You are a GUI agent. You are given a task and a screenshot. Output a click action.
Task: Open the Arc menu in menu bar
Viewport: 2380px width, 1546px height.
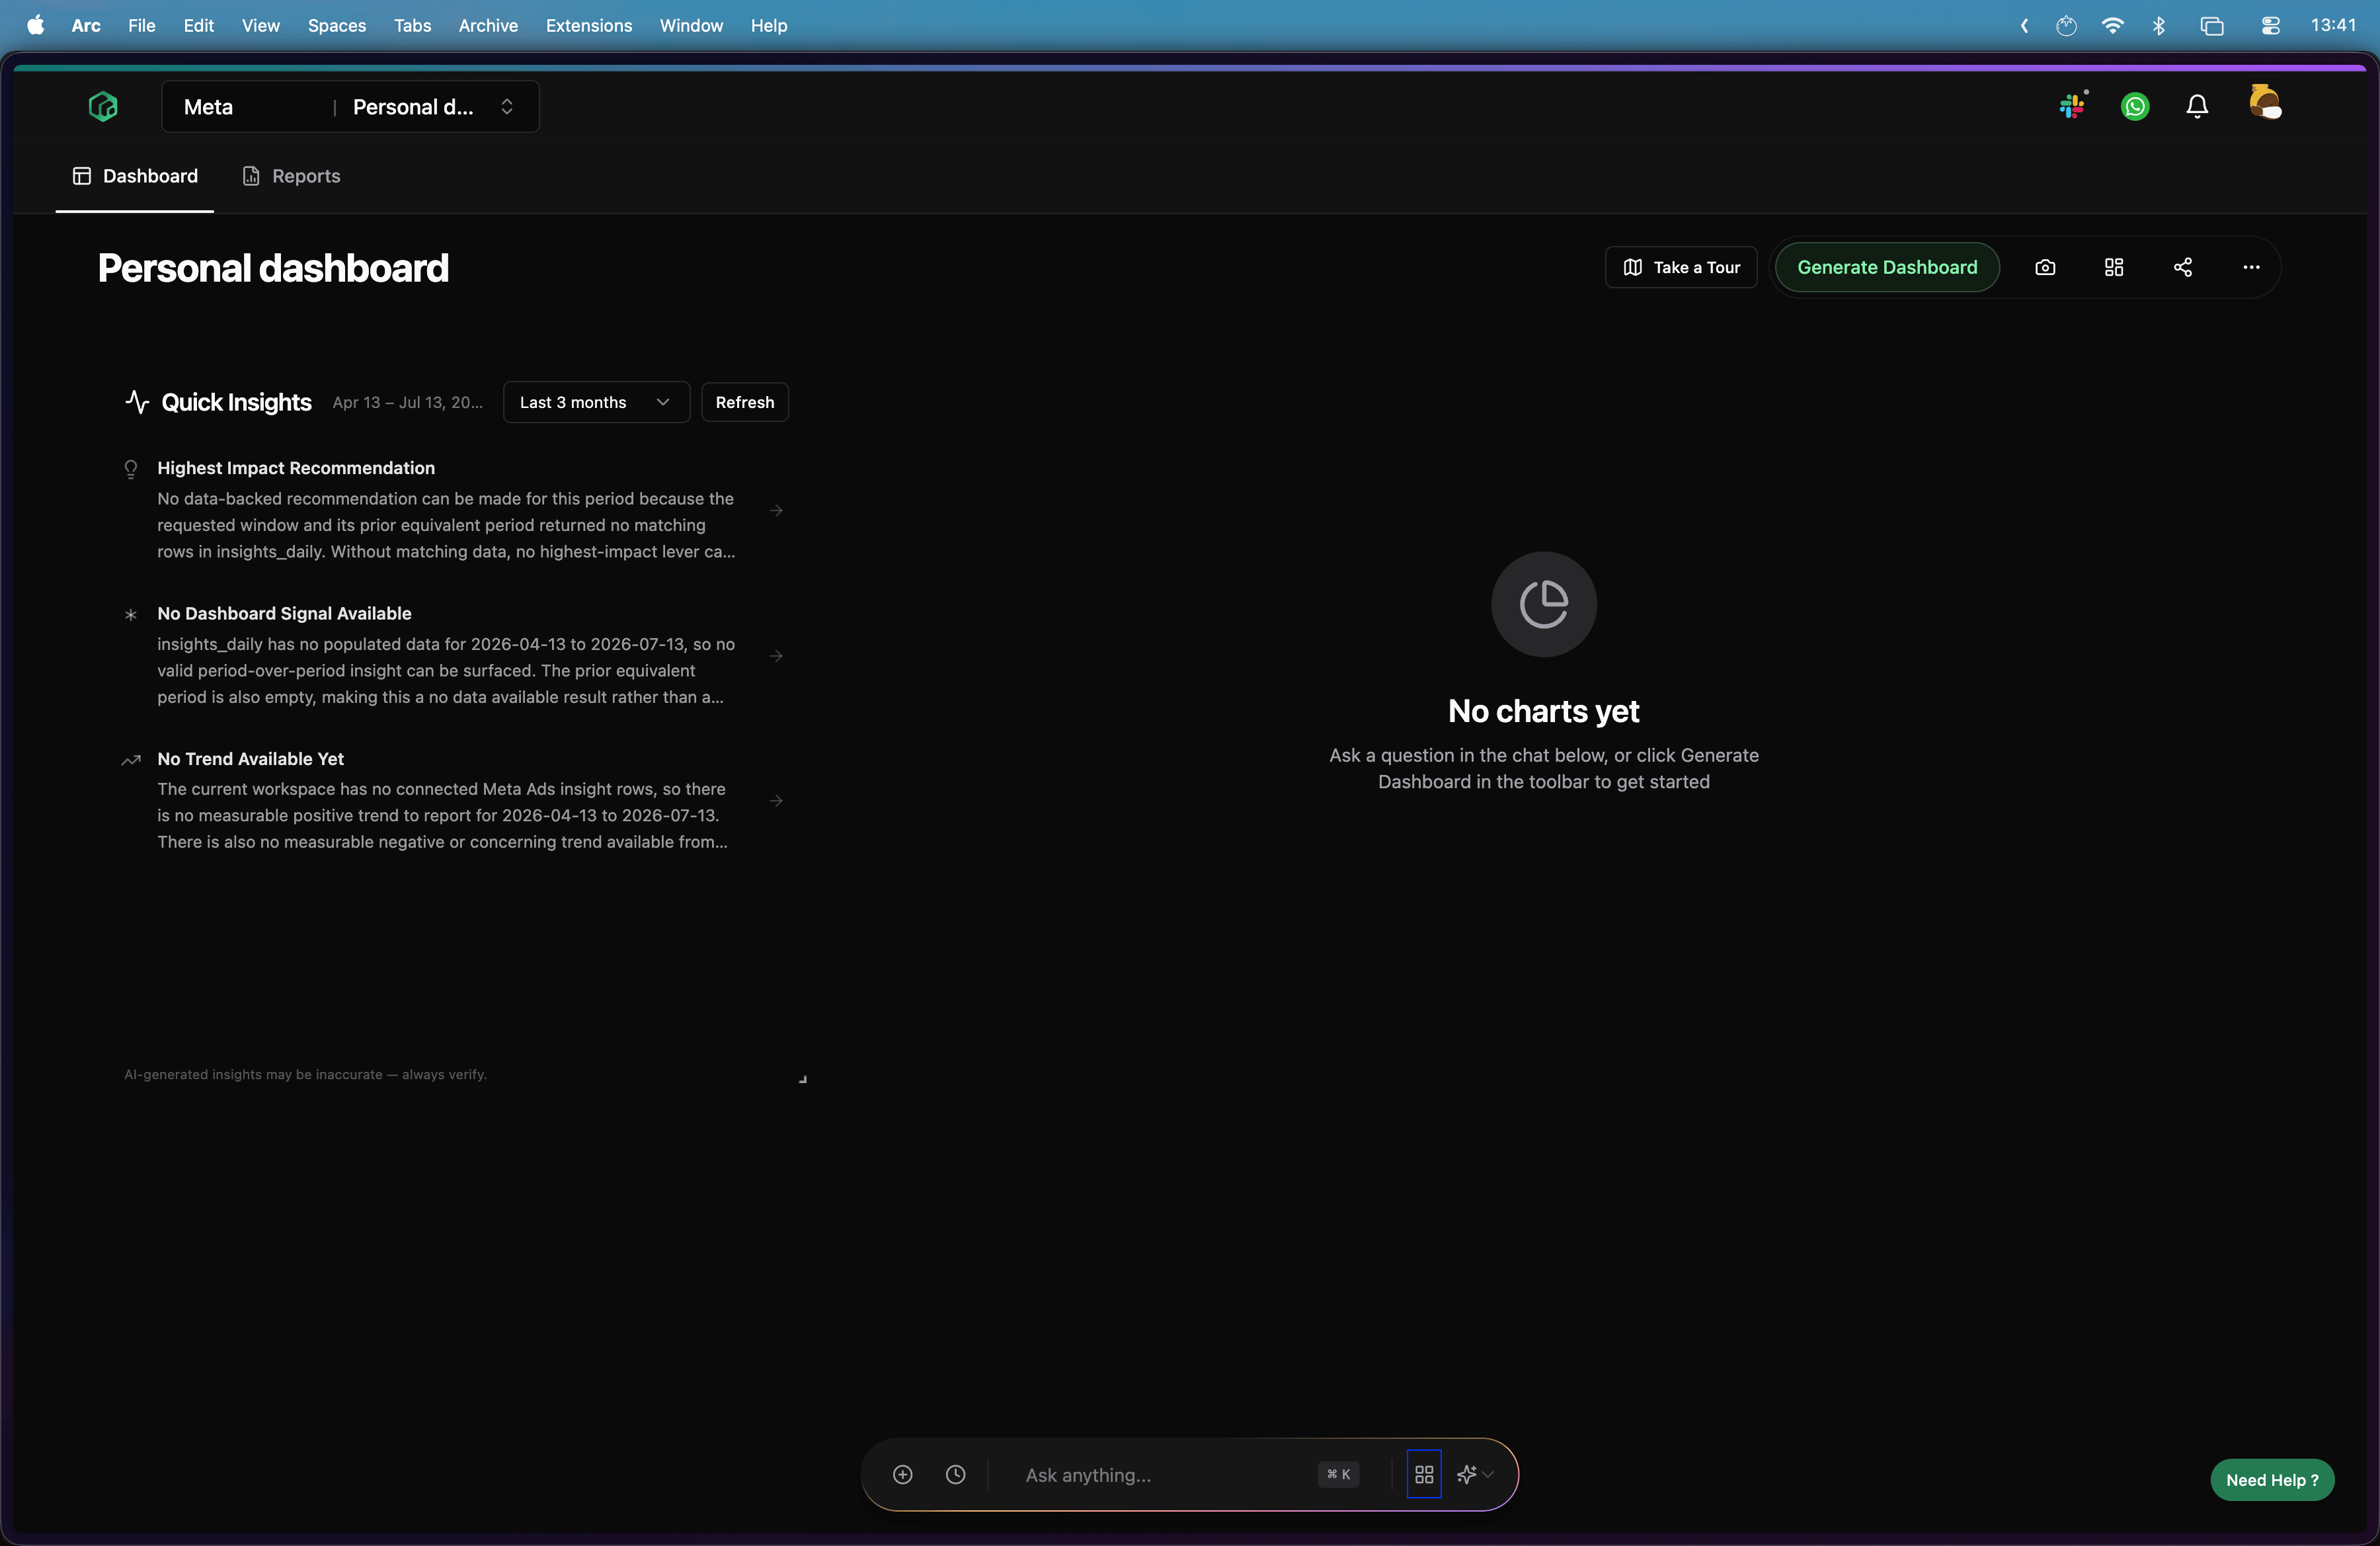pyautogui.click(x=86, y=25)
